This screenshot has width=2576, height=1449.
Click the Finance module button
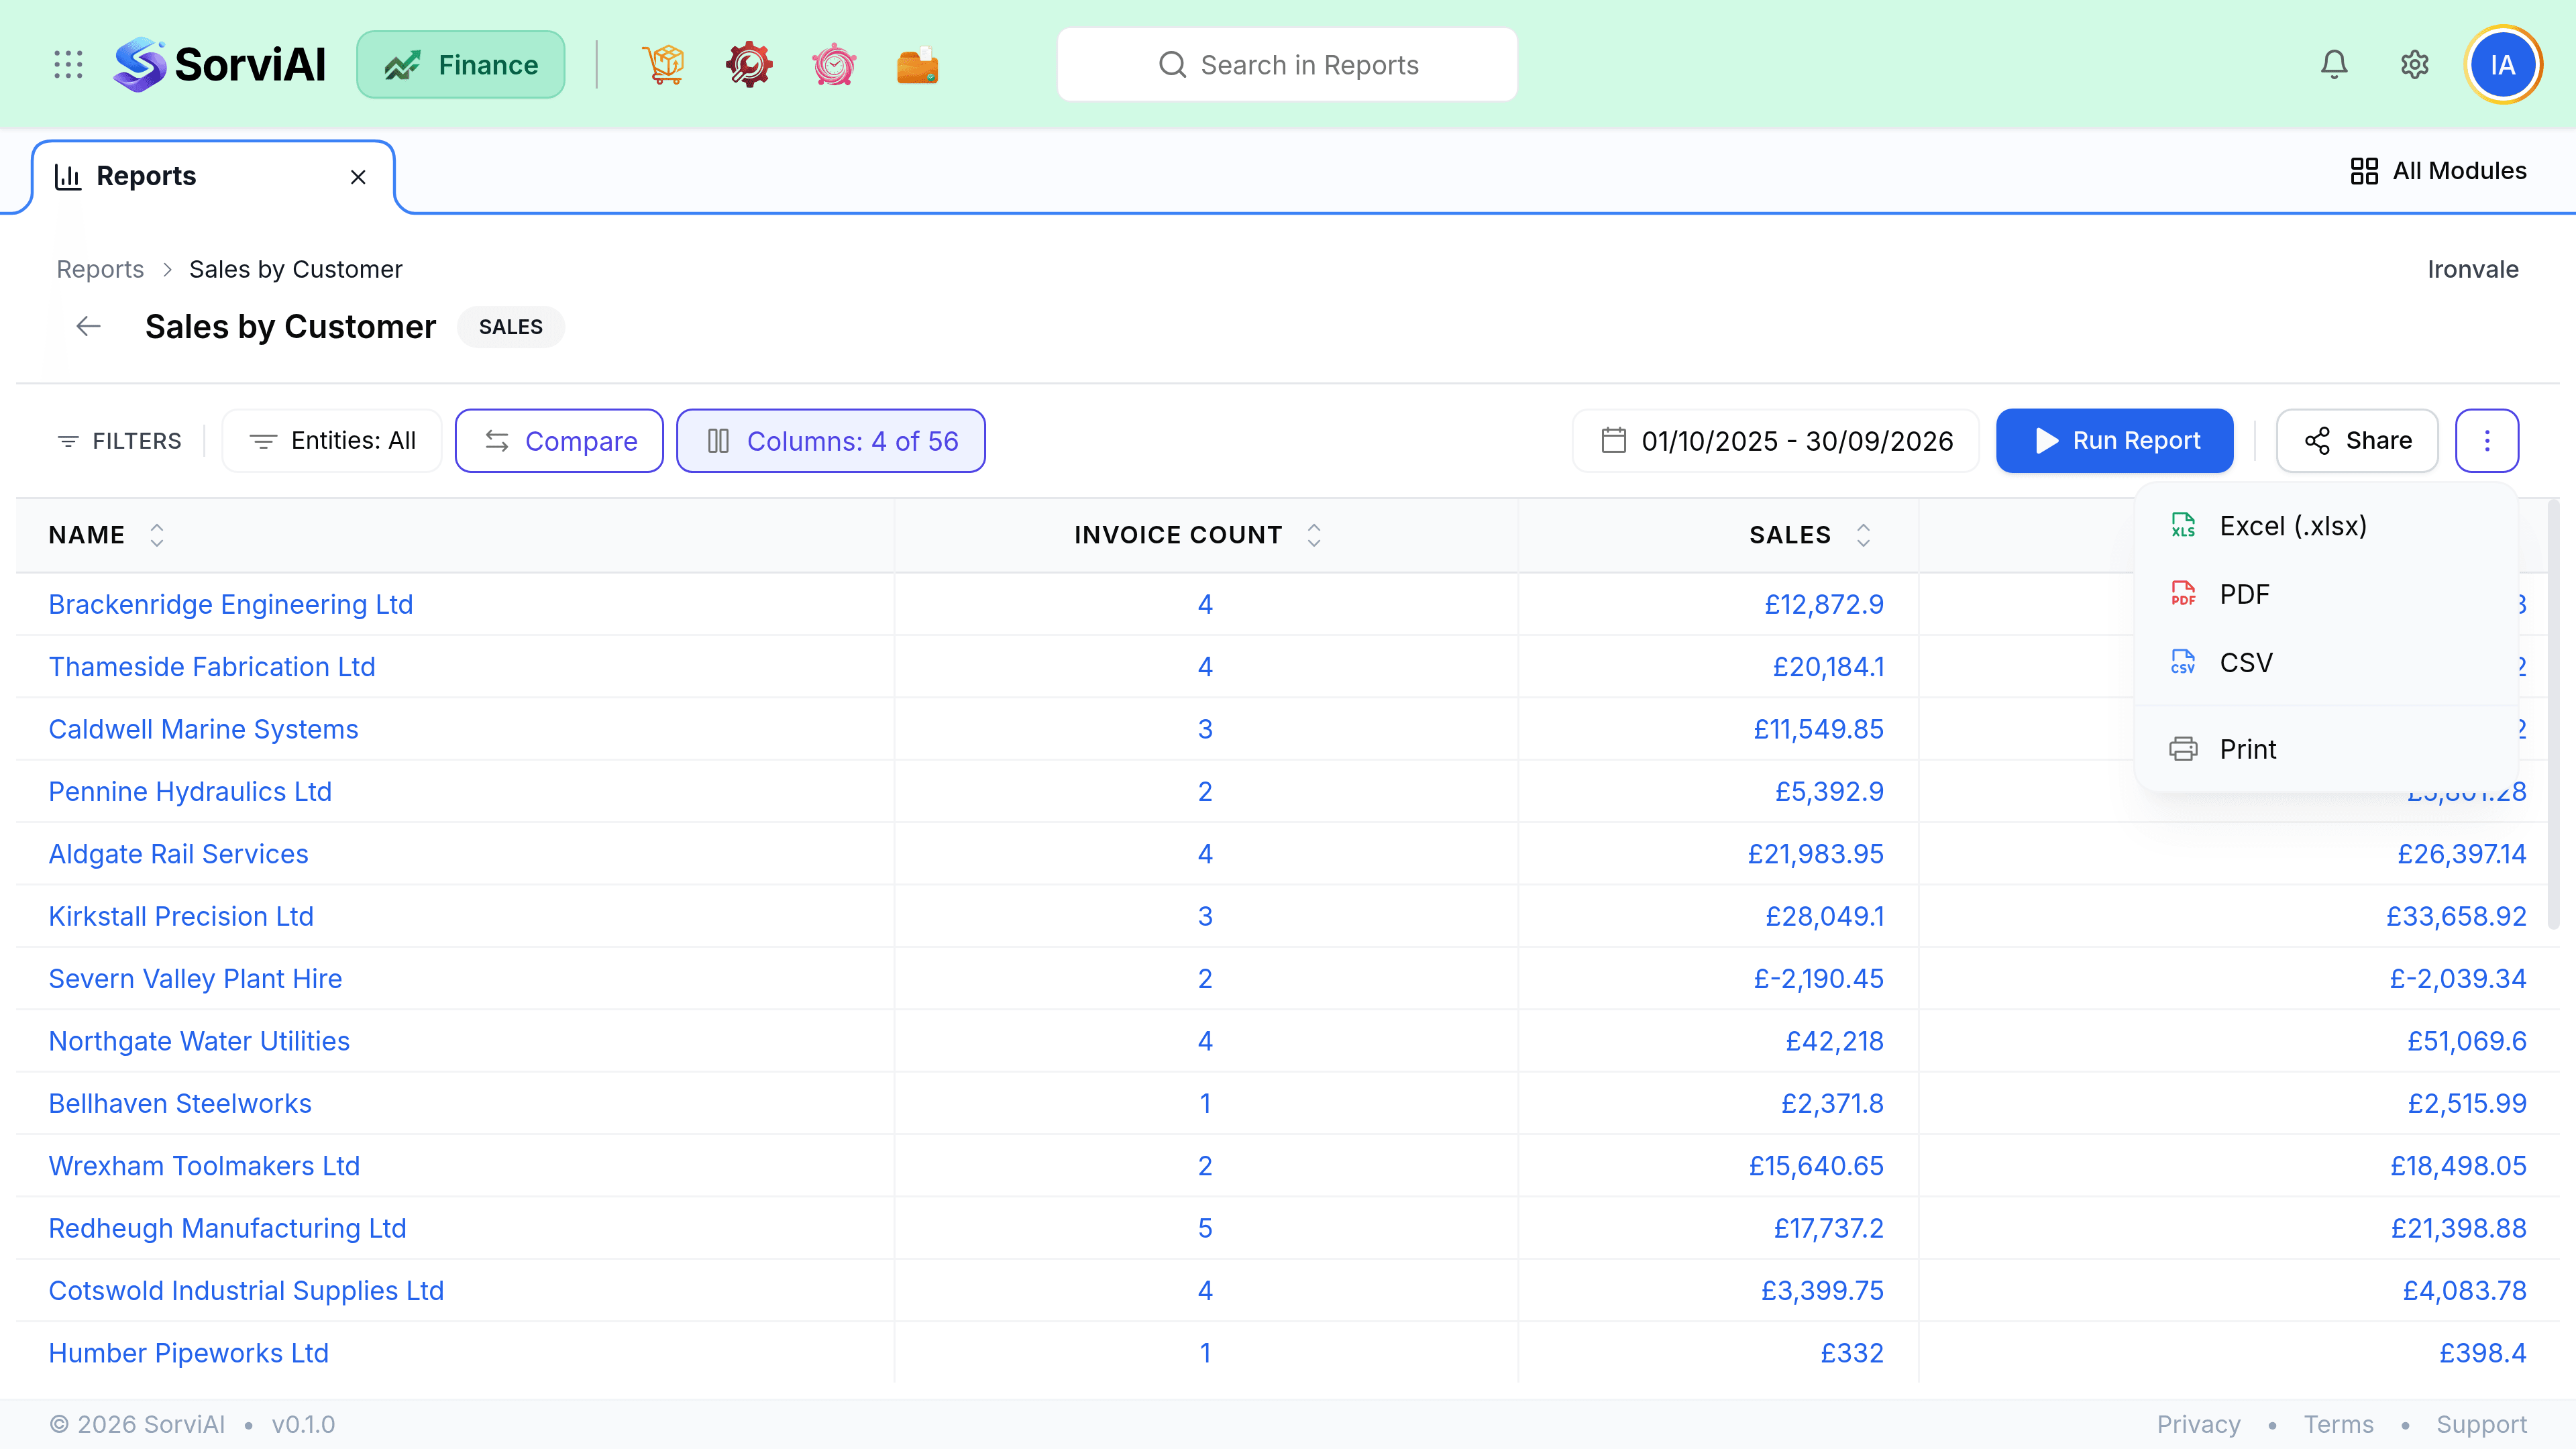pos(461,65)
